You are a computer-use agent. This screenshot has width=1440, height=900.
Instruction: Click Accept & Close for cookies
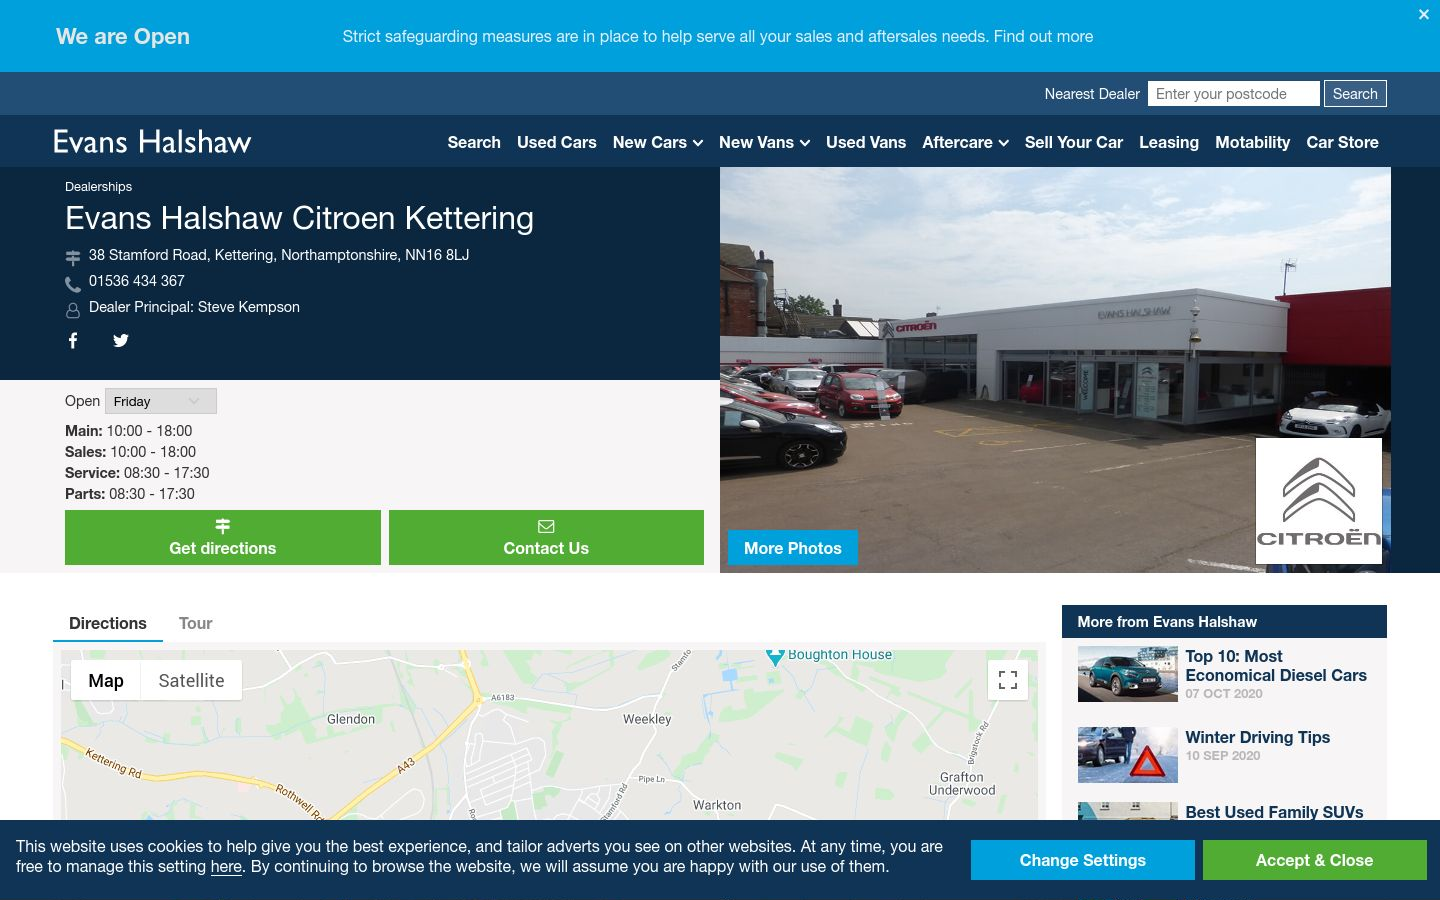pyautogui.click(x=1314, y=860)
